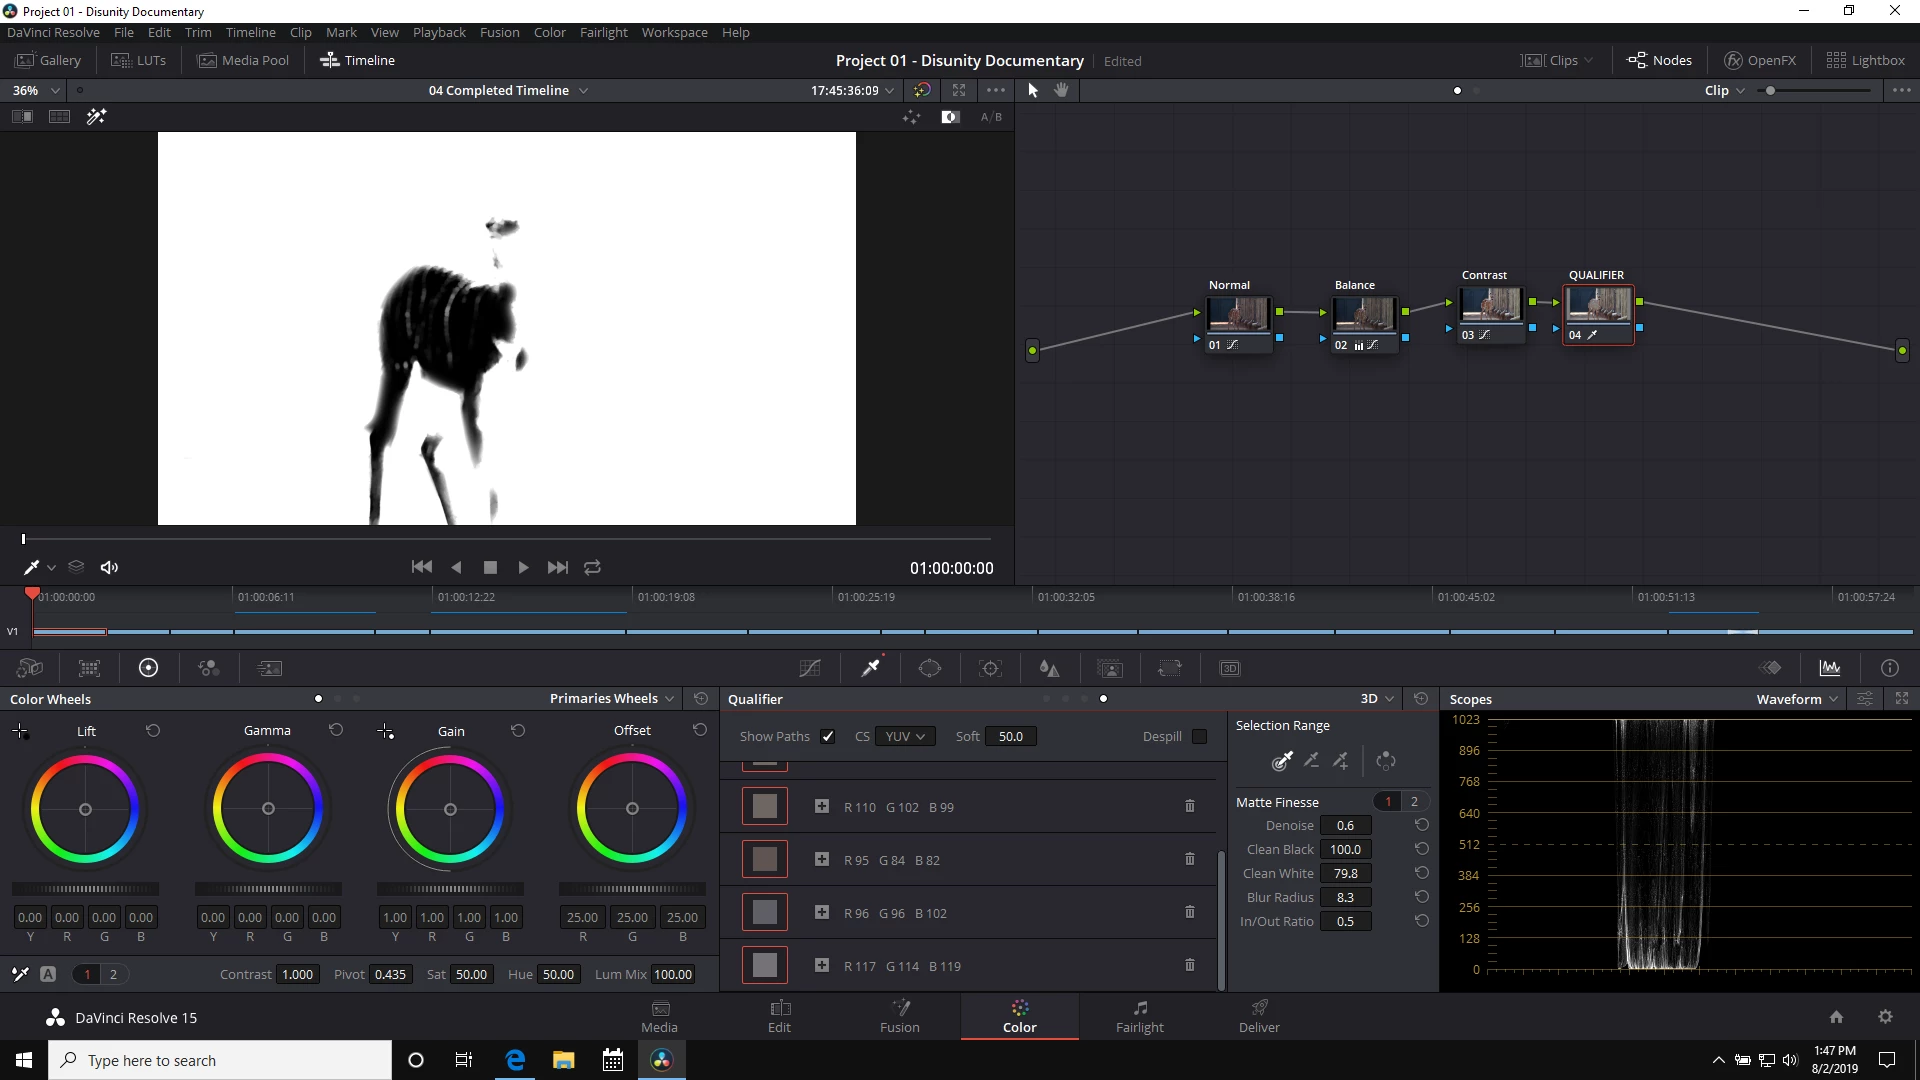Reset the Denoise value
This screenshot has height=1080, width=1920.
(1421, 825)
